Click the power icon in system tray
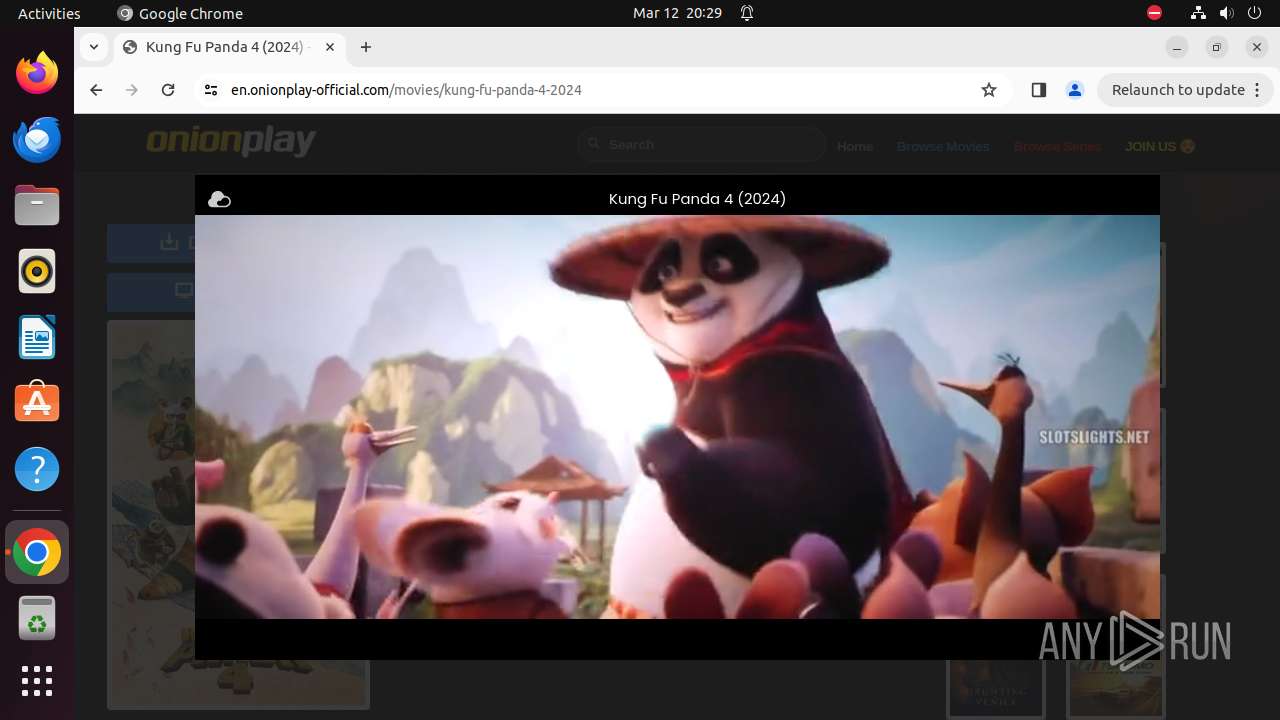The height and width of the screenshot is (720, 1280). pos(1253,13)
